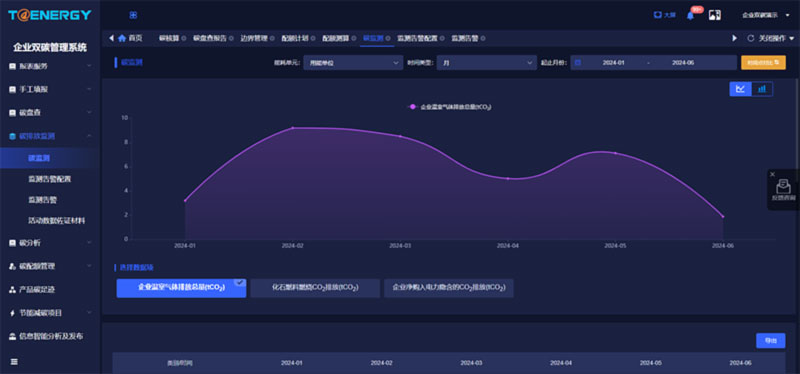The width and height of the screenshot is (800, 374).
Task: Select the 企业净购入电力隐含的CO2排放 data item
Action: (x=449, y=288)
